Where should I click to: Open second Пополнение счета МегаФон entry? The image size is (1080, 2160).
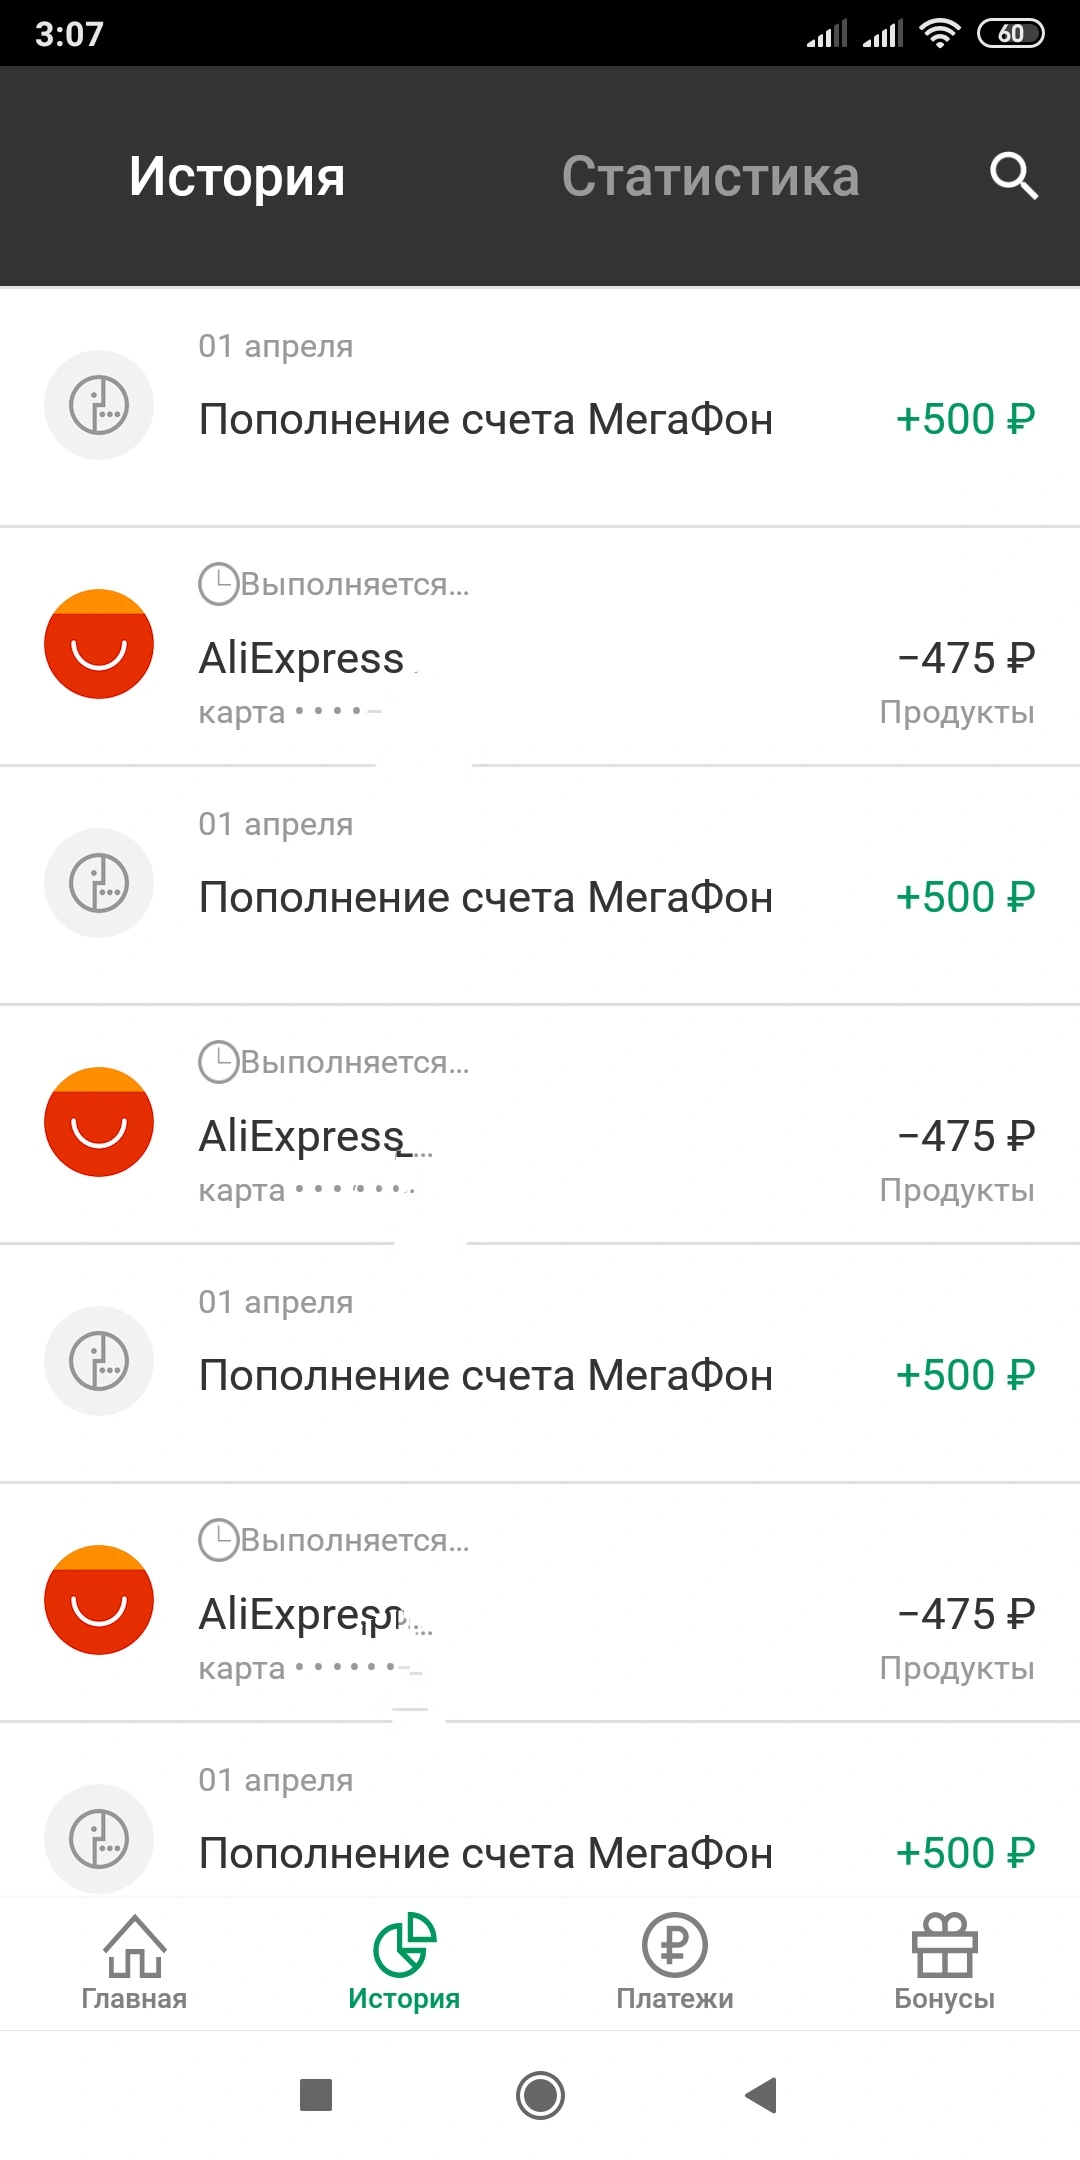tap(540, 885)
